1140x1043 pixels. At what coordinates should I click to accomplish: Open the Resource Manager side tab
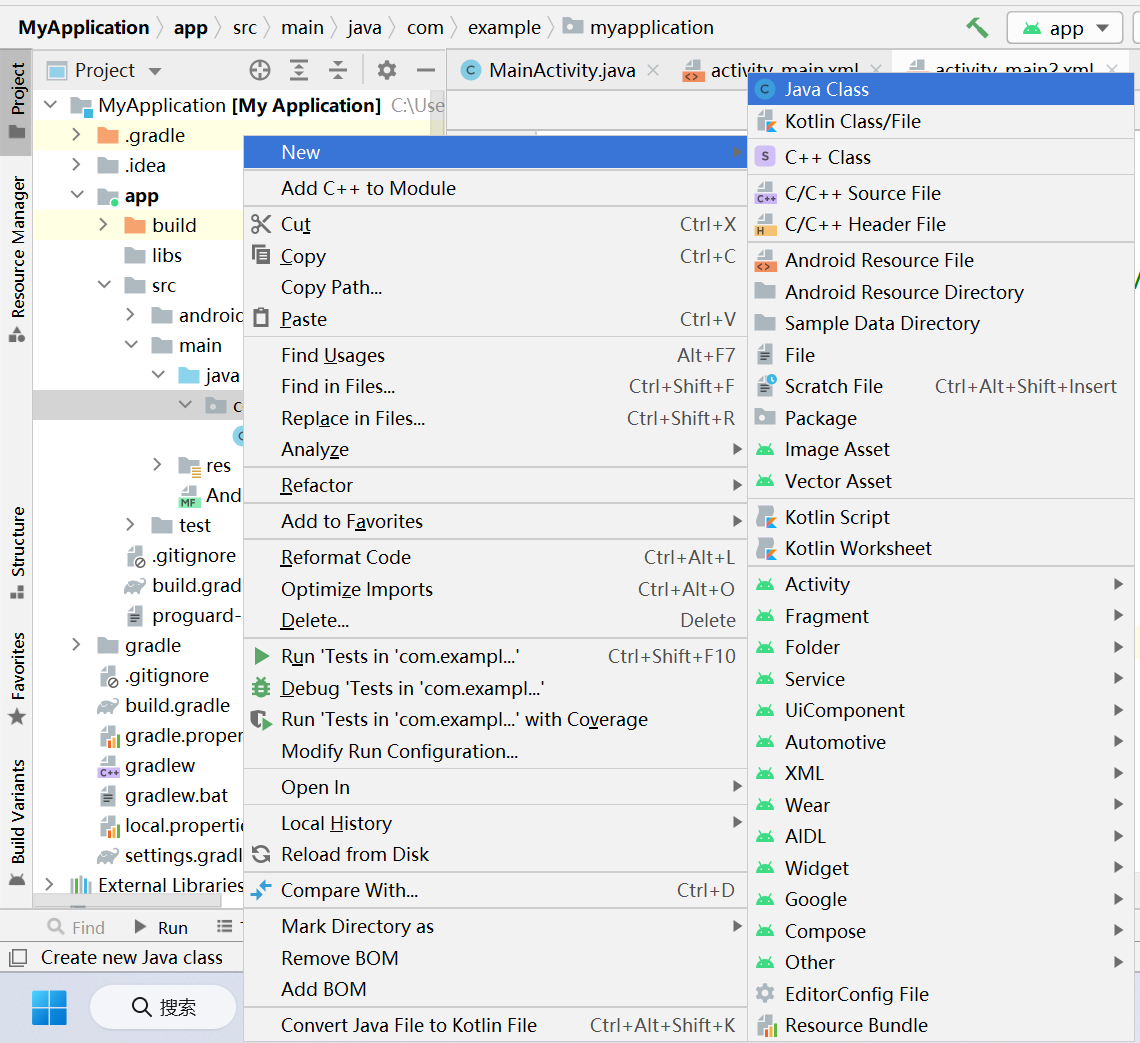(17, 258)
